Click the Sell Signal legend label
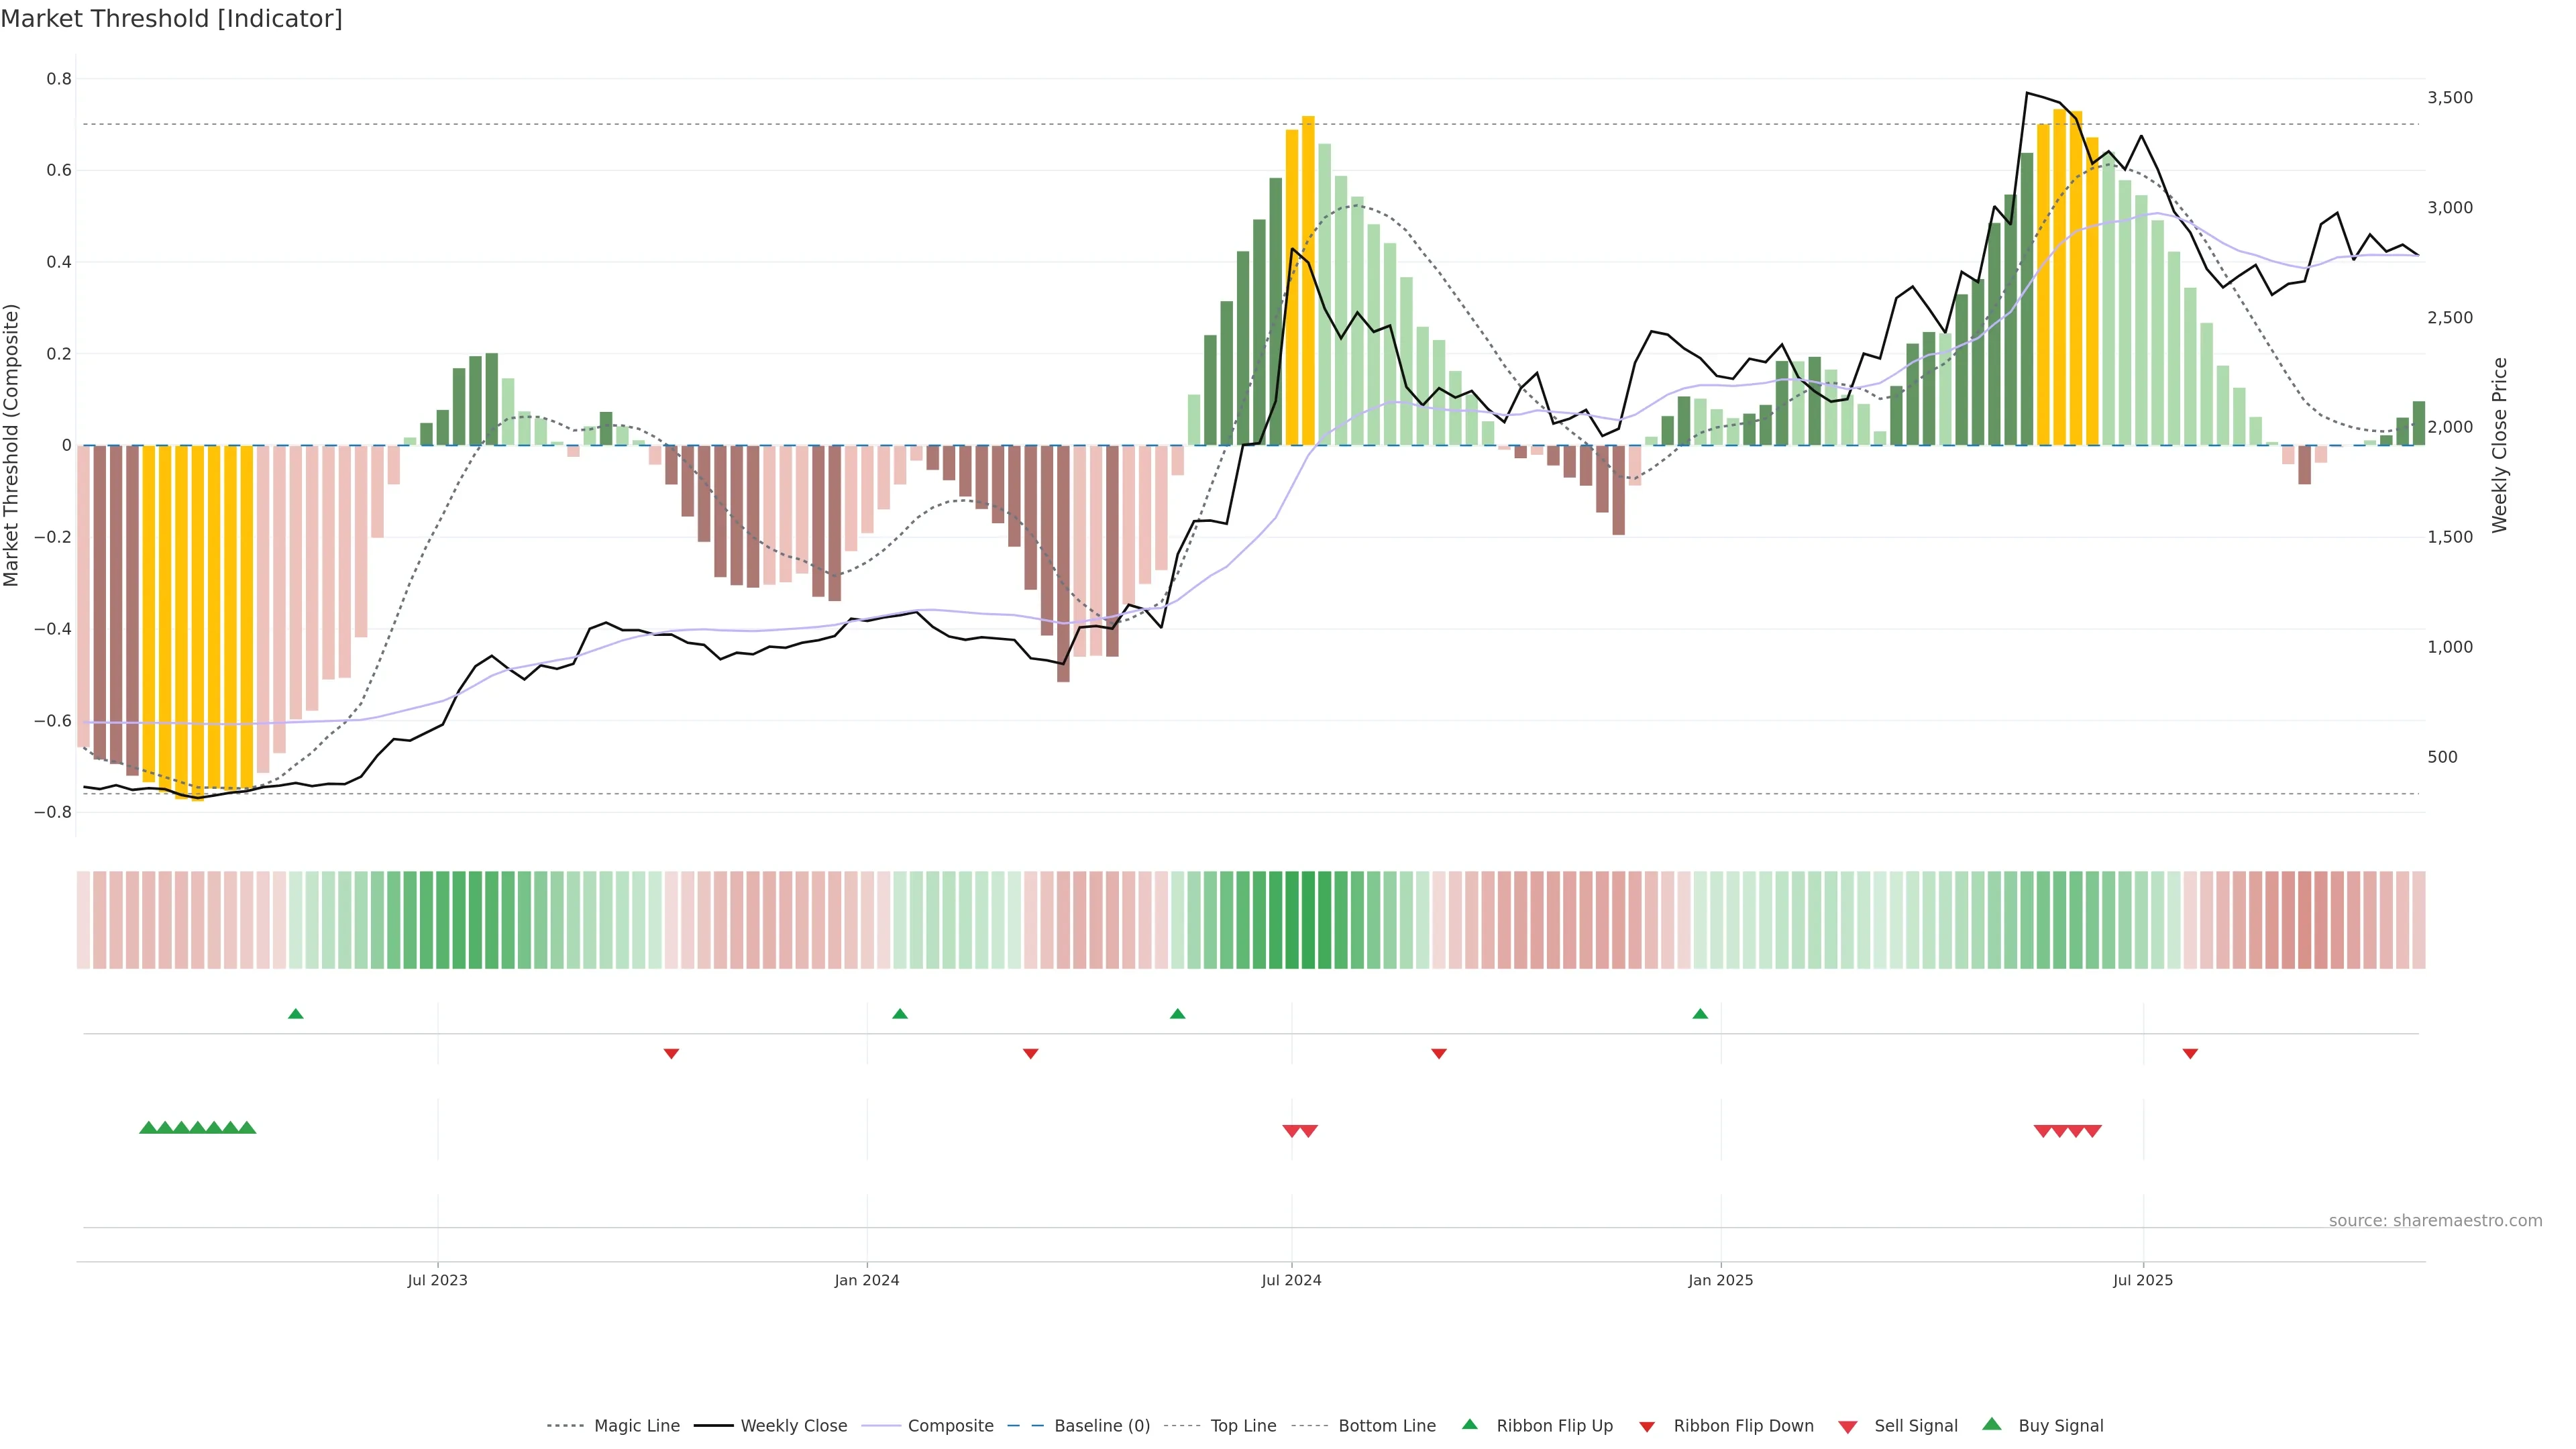Screen dimensions: 2576x1449 click(1915, 1426)
